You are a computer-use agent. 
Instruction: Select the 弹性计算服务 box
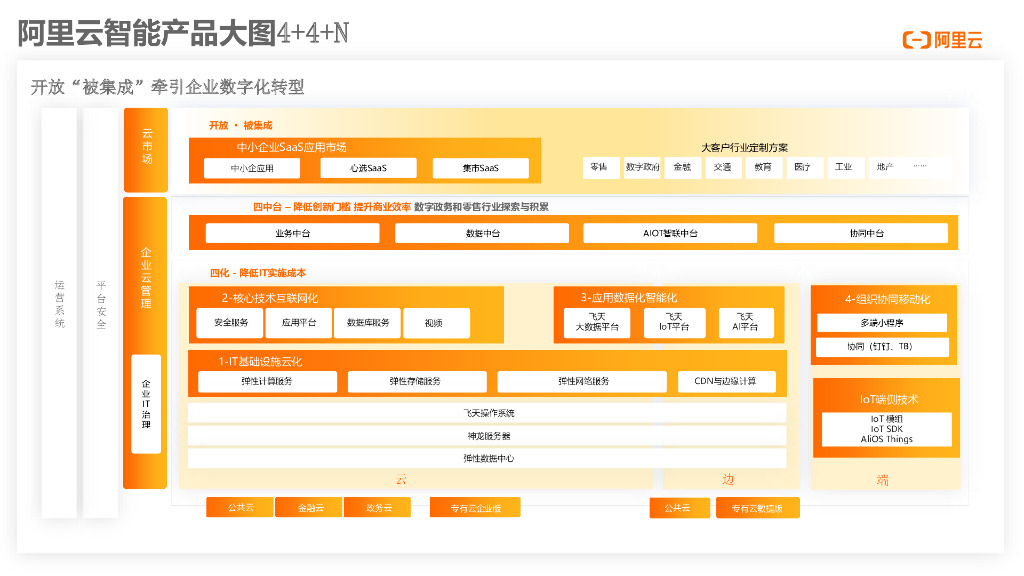pos(267,381)
